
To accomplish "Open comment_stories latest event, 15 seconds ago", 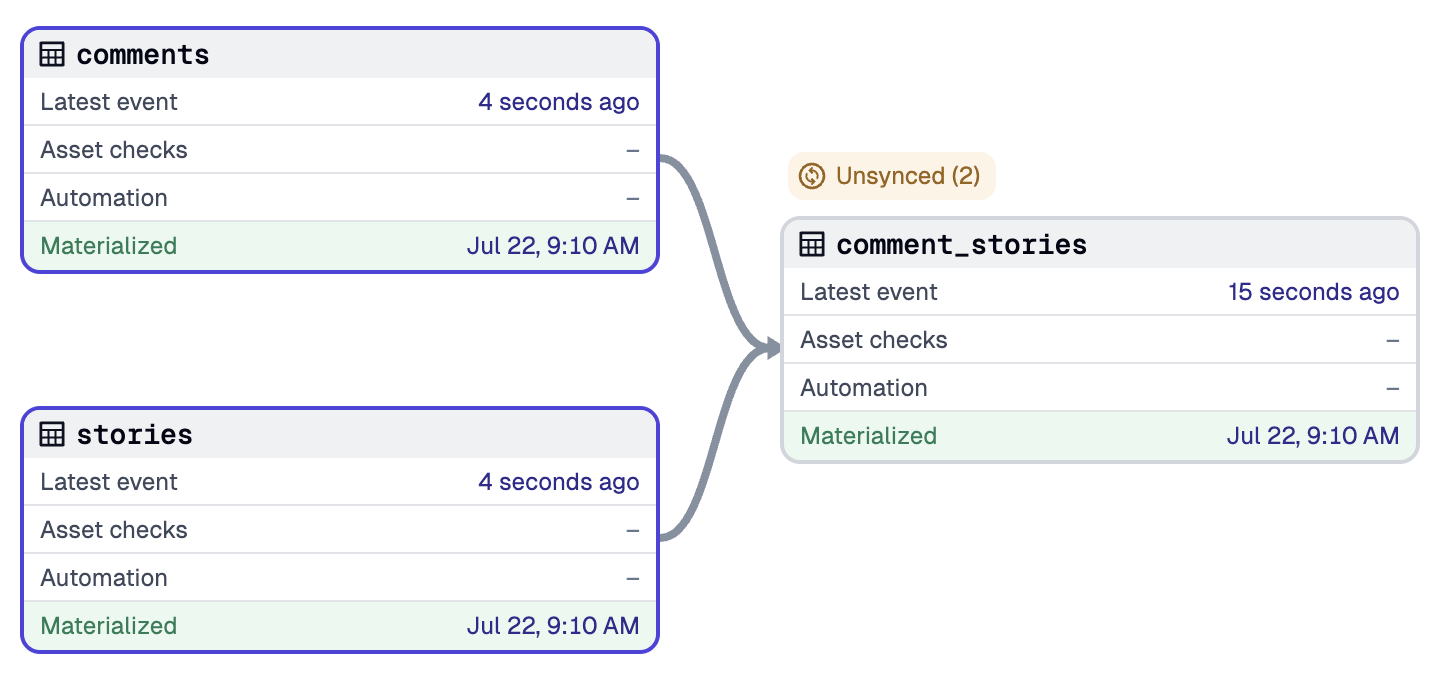I will [x=1314, y=292].
